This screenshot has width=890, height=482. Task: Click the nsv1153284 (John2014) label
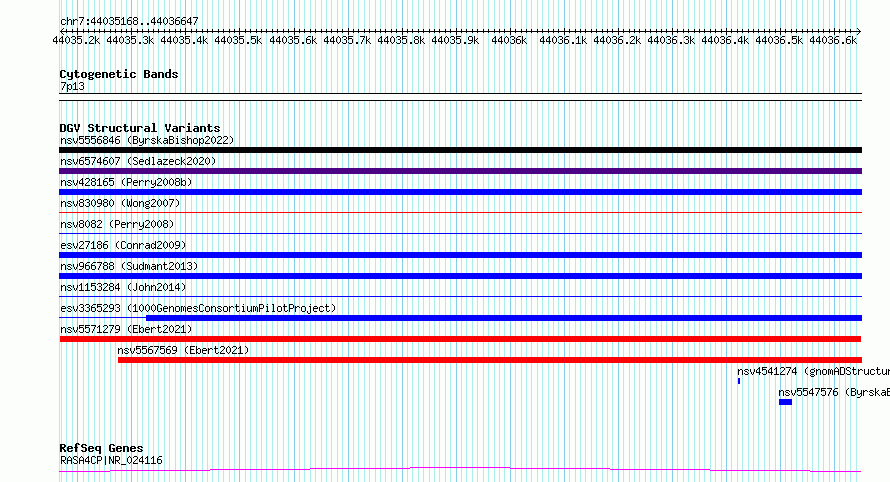click(123, 287)
